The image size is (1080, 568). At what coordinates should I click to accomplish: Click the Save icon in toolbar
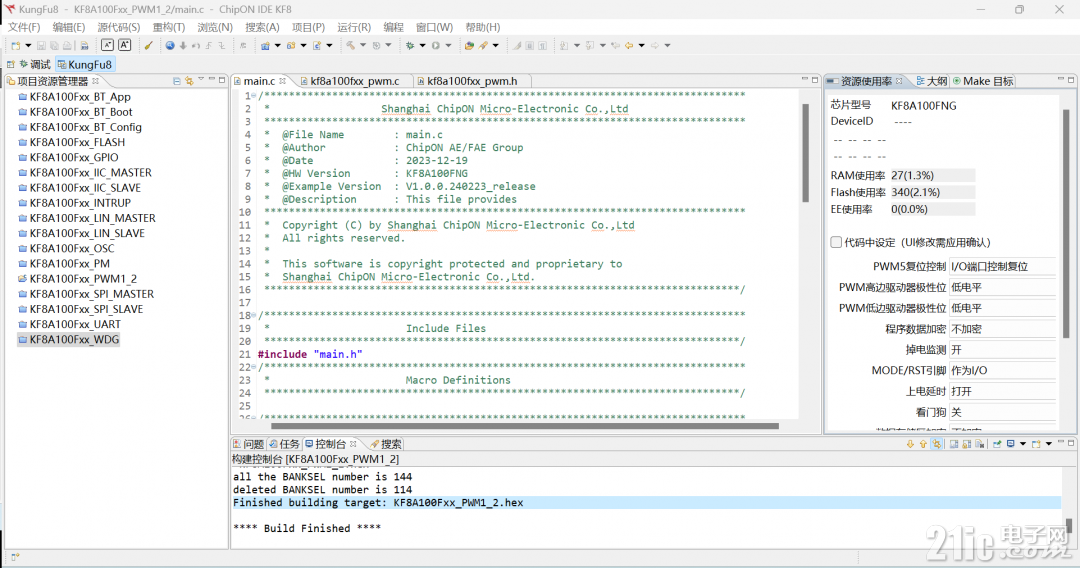pyautogui.click(x=41, y=45)
